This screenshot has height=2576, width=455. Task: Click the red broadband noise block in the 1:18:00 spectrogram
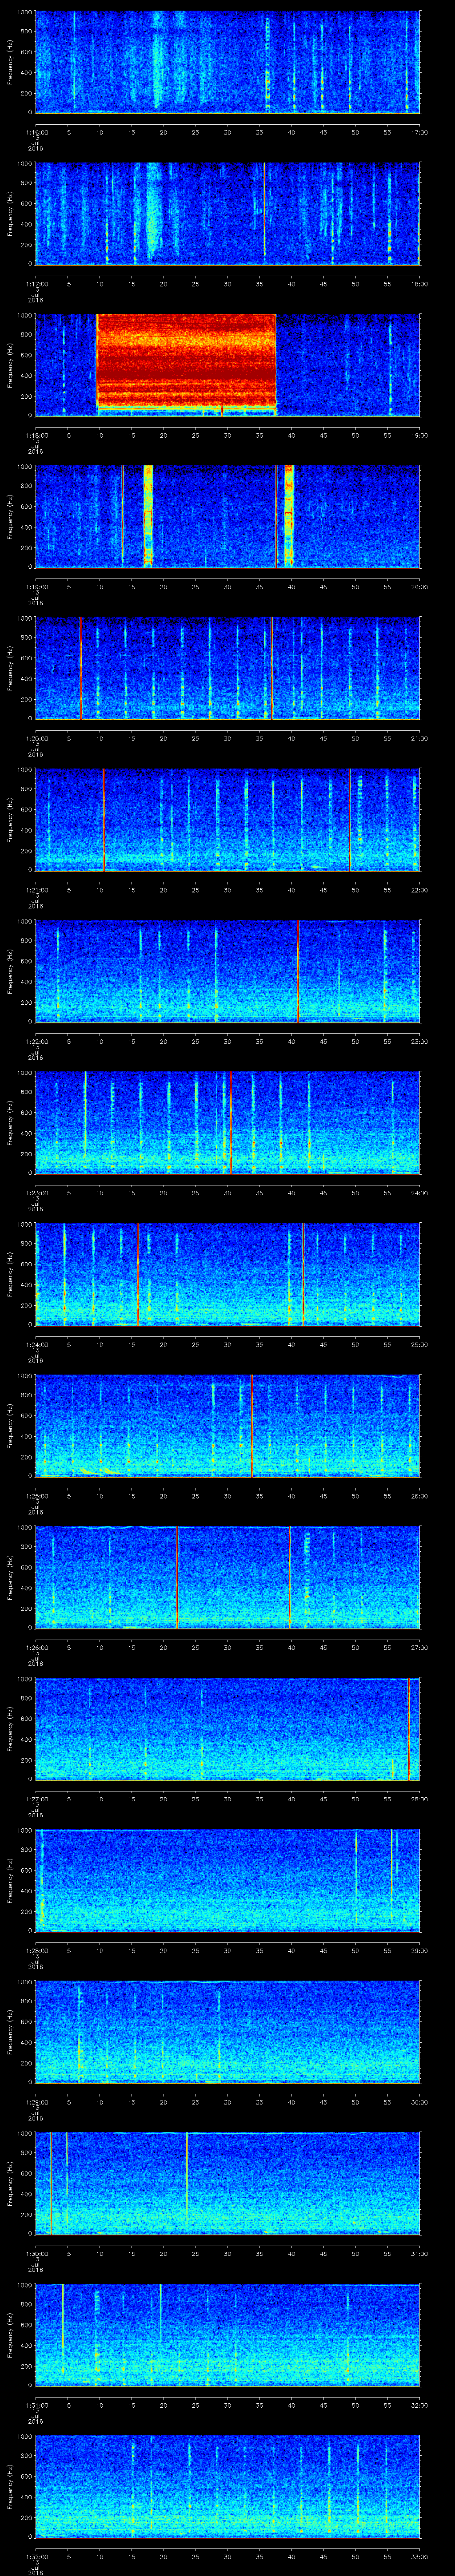click(186, 361)
